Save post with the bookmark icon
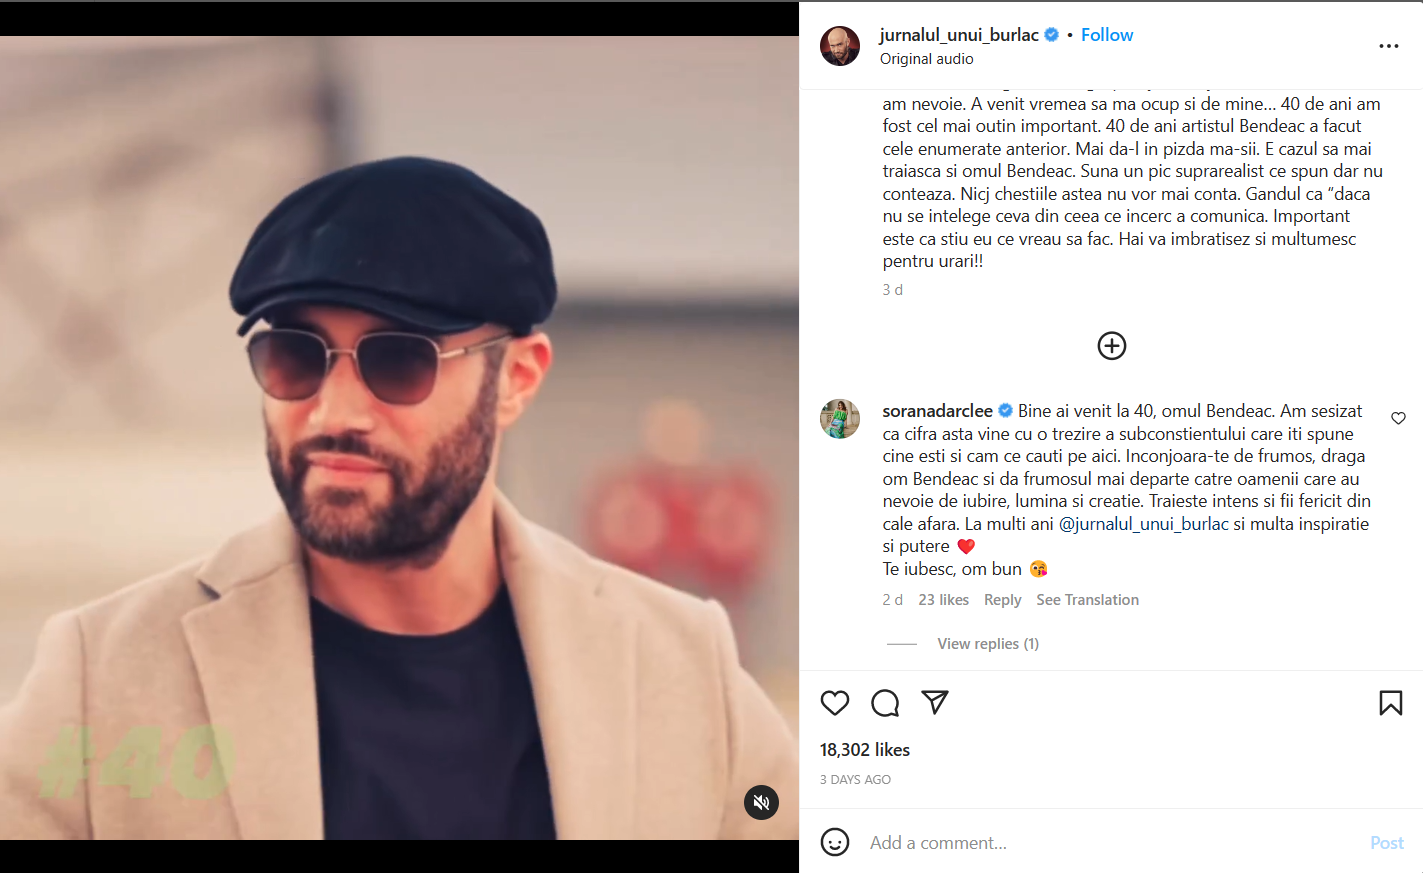This screenshot has height=873, width=1423. pyautogui.click(x=1390, y=703)
